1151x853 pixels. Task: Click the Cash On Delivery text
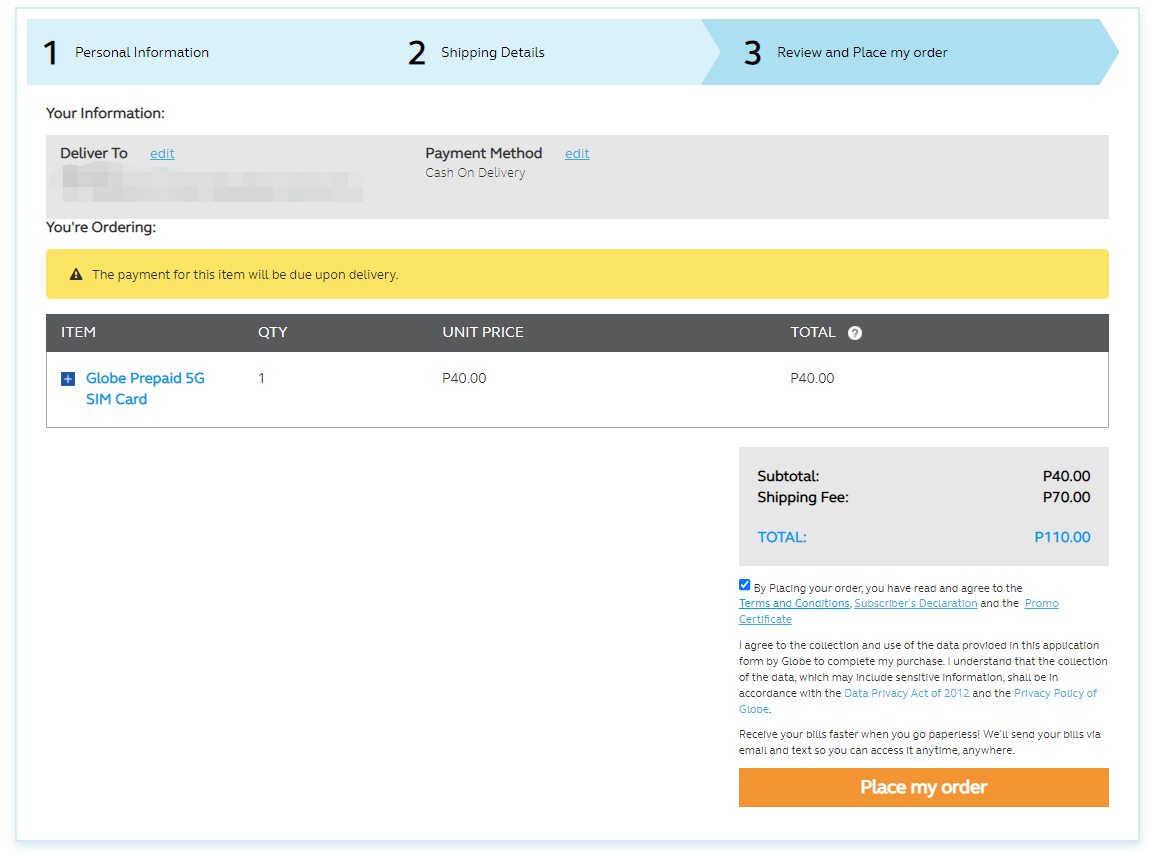click(x=475, y=173)
